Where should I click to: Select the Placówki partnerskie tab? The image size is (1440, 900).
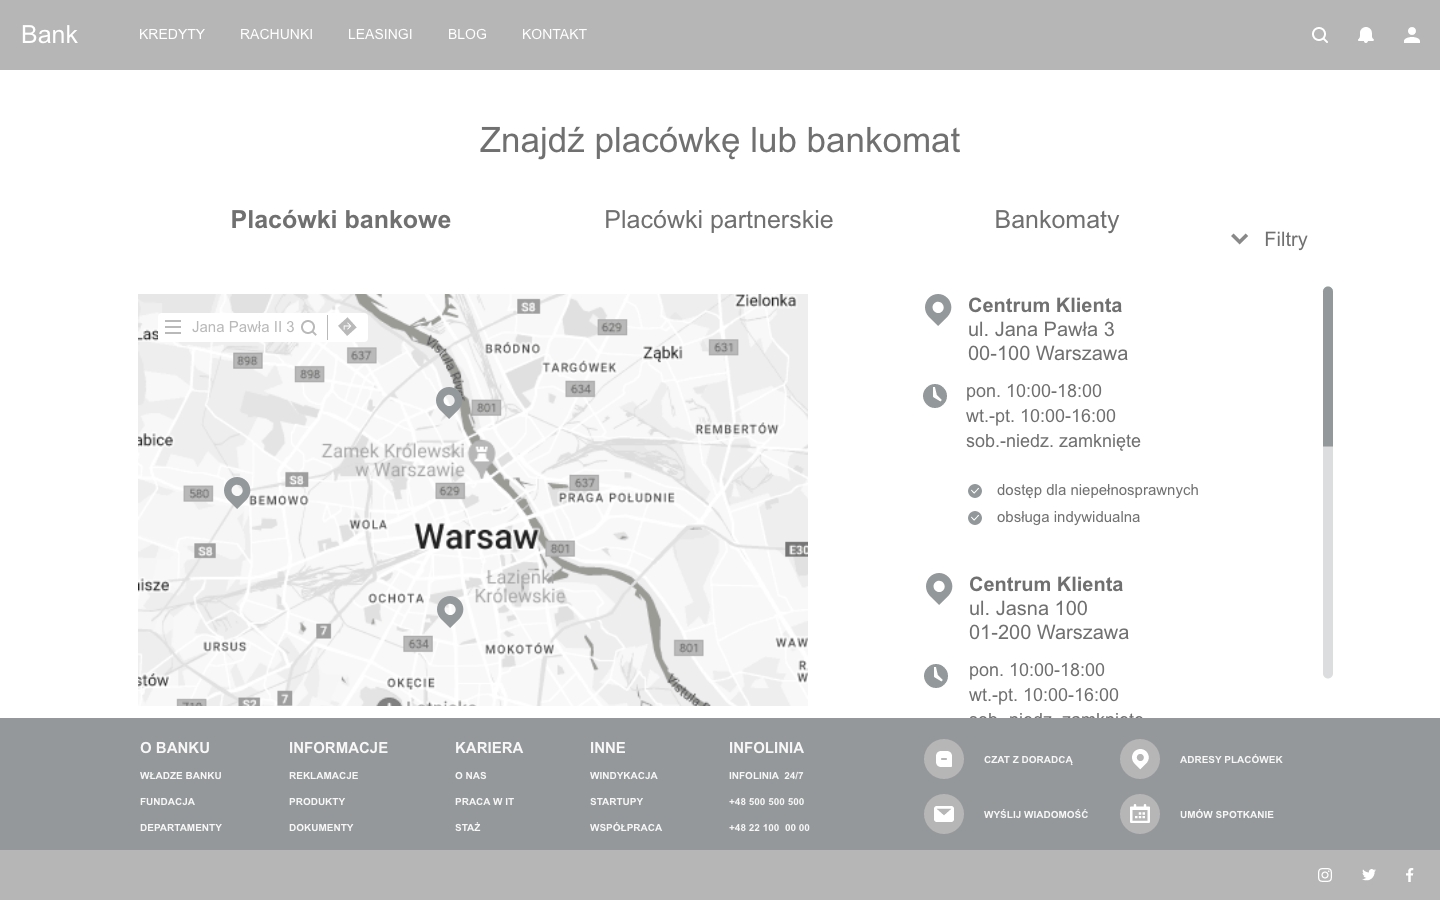pos(718,220)
